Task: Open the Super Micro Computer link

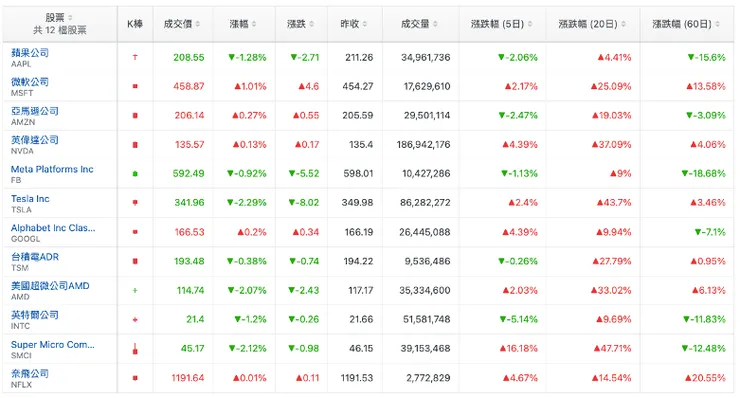Action: (x=52, y=345)
